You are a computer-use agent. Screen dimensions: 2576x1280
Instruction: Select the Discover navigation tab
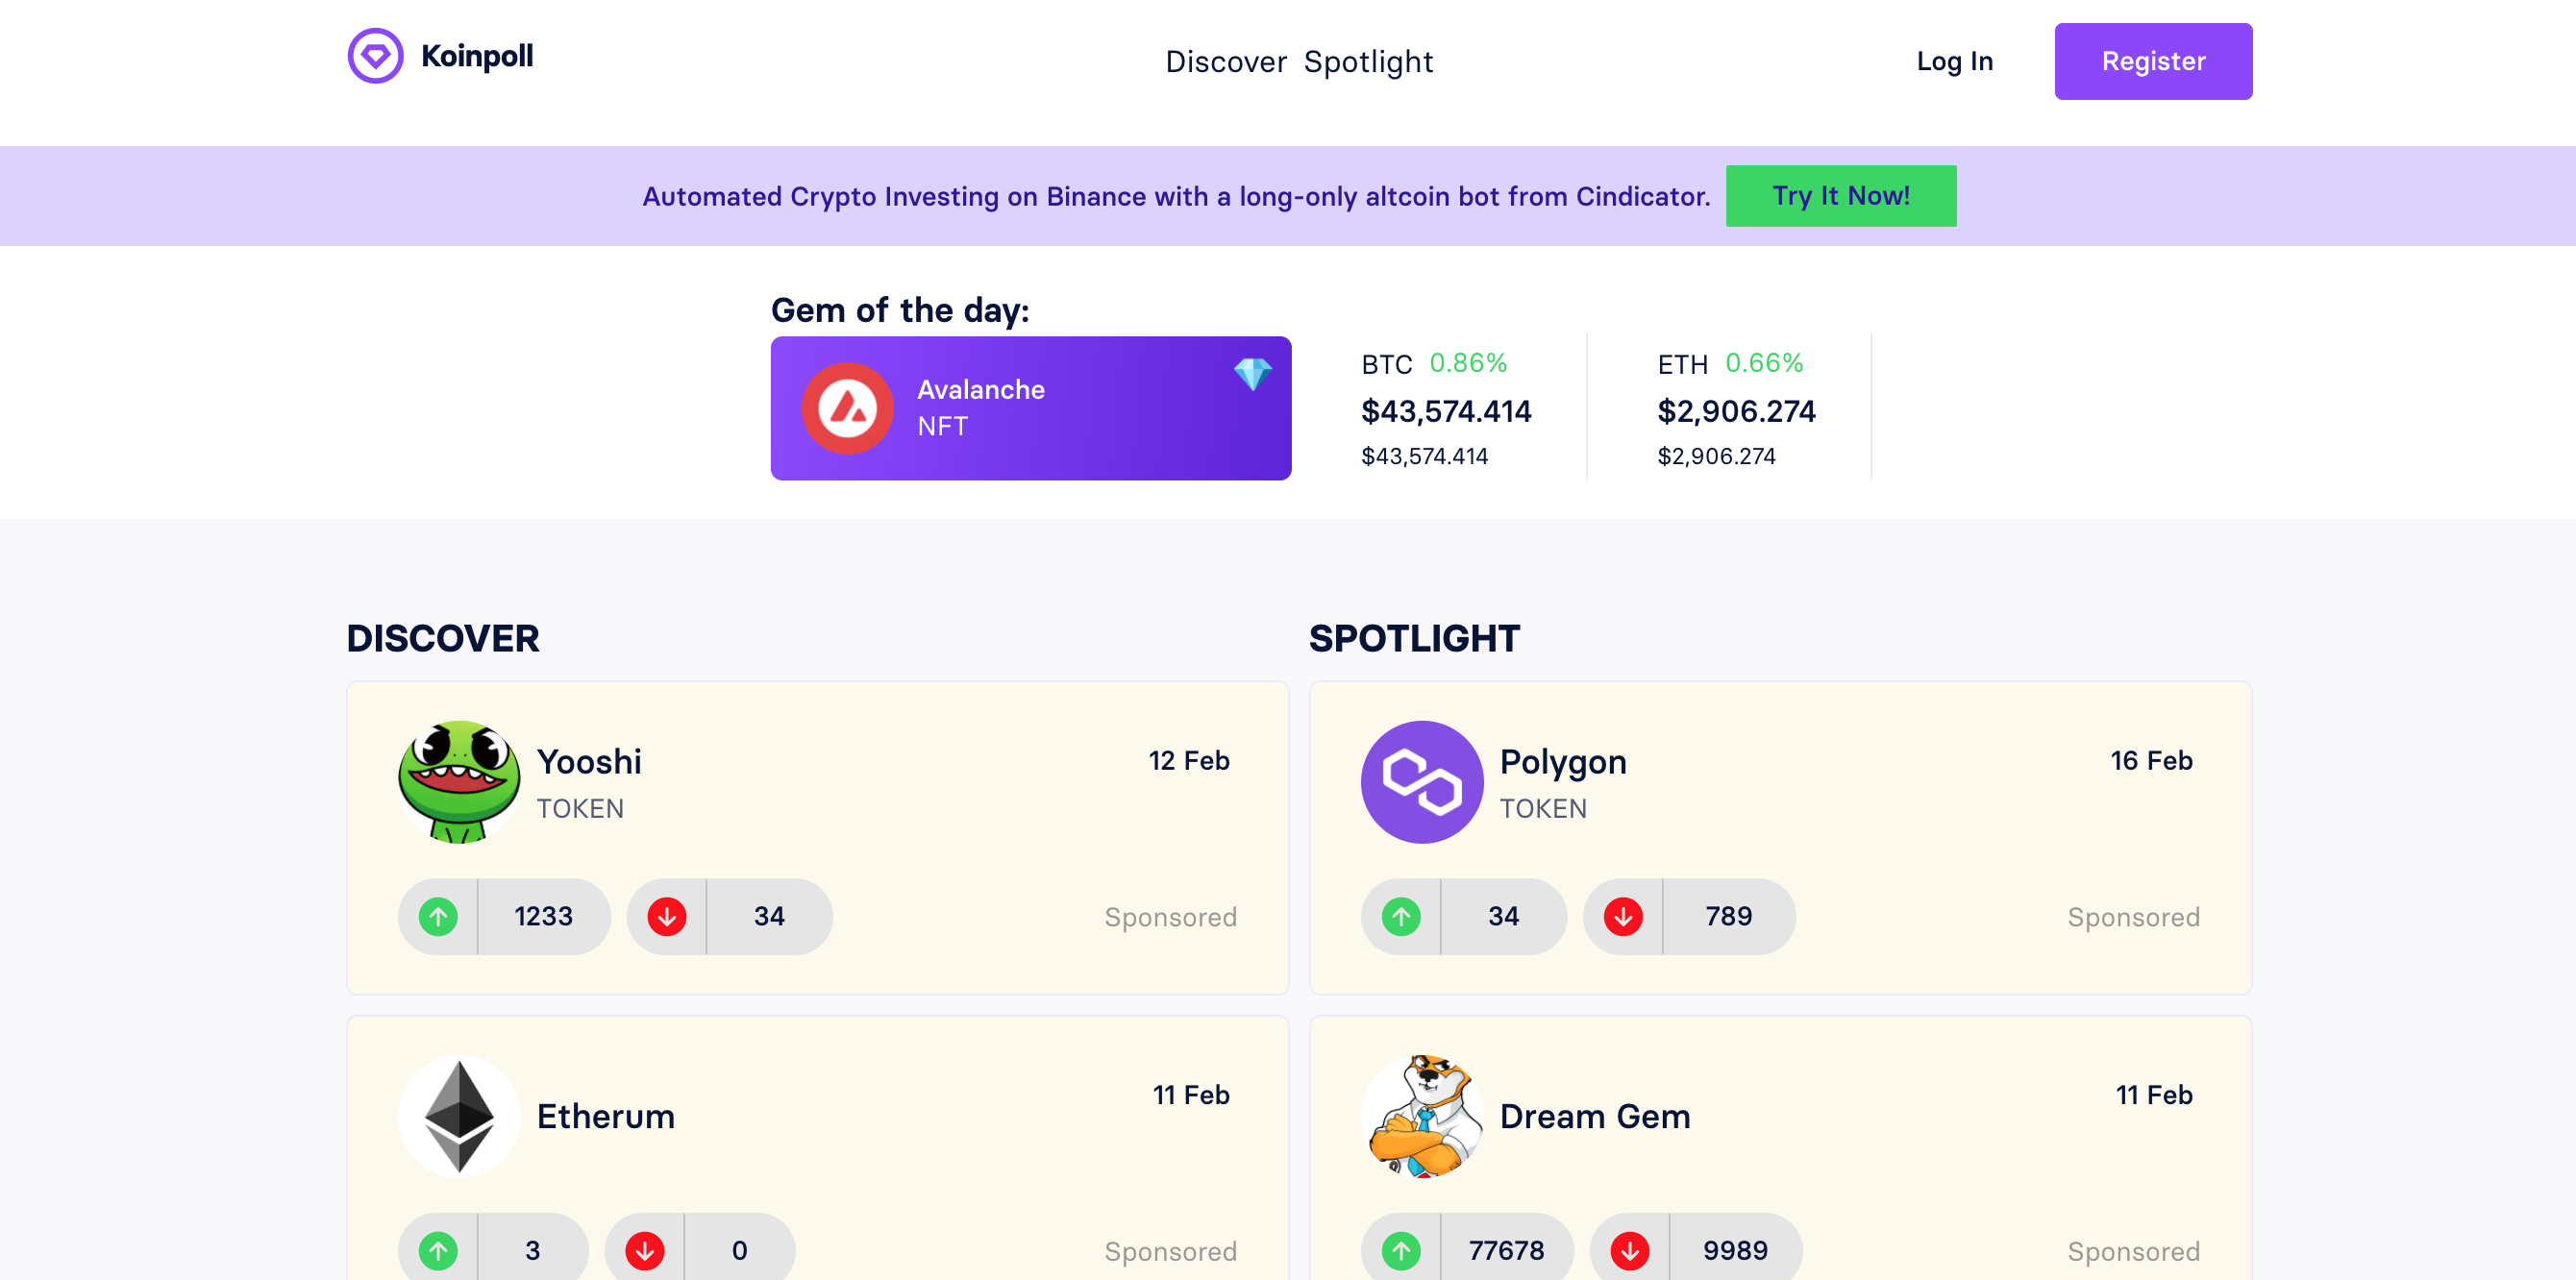coord(1226,62)
